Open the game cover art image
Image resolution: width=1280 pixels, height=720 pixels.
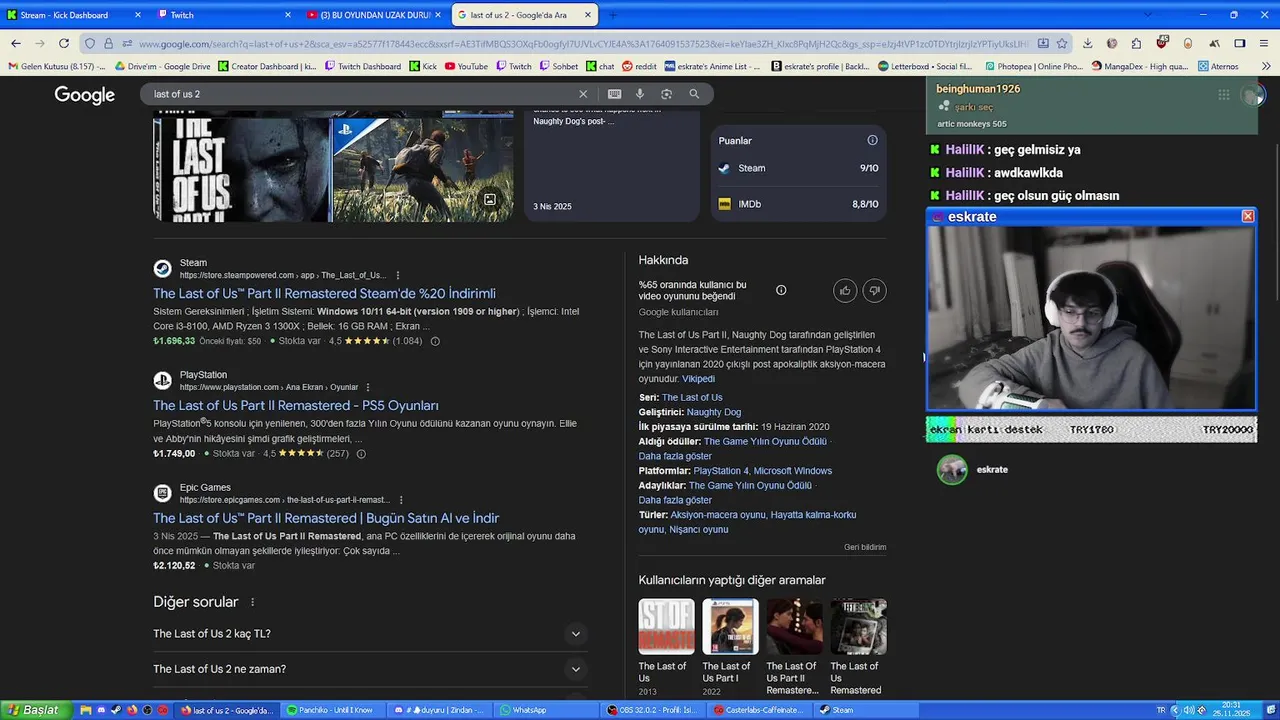point(241,170)
